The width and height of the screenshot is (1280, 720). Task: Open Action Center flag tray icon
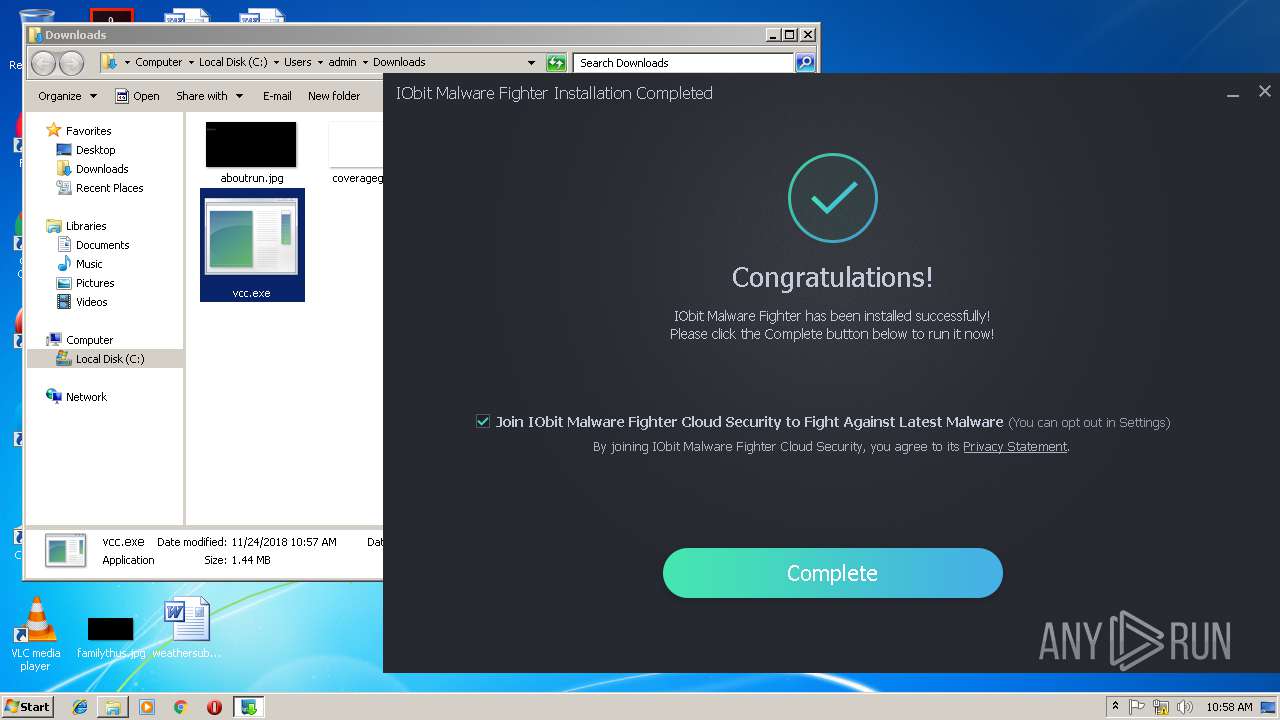1138,707
